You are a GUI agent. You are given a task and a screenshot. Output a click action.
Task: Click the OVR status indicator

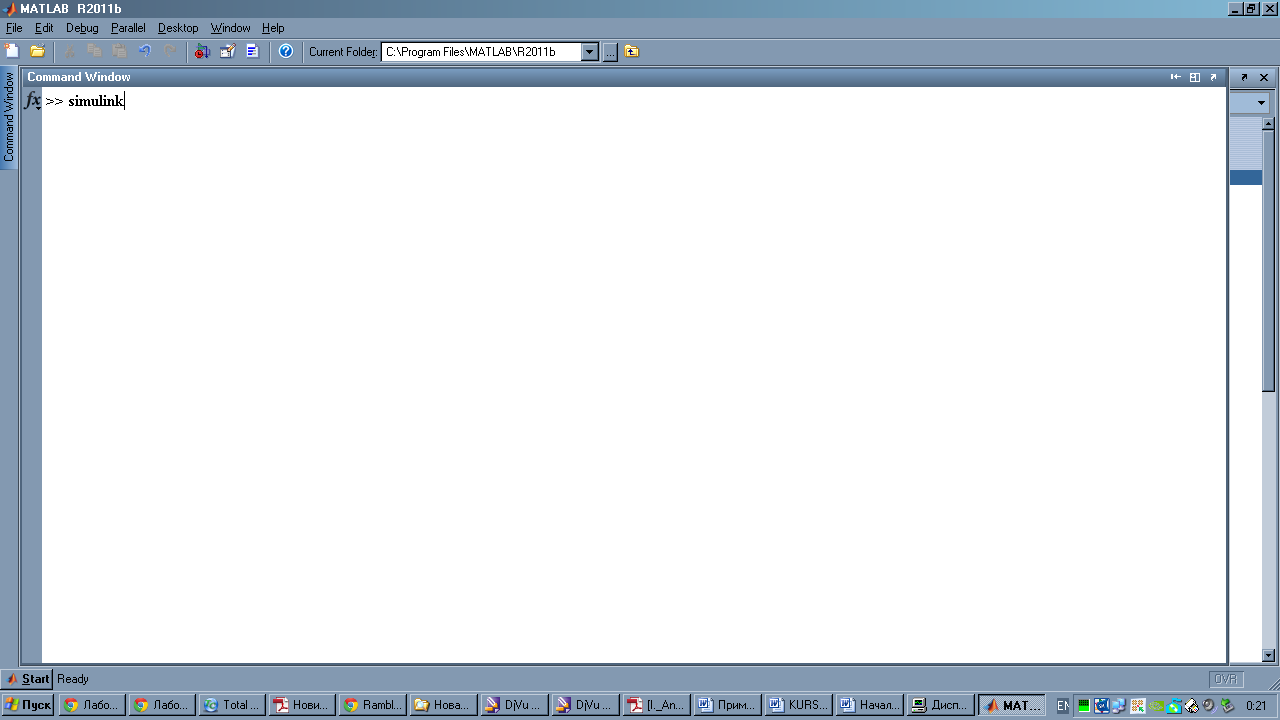[x=1225, y=679]
